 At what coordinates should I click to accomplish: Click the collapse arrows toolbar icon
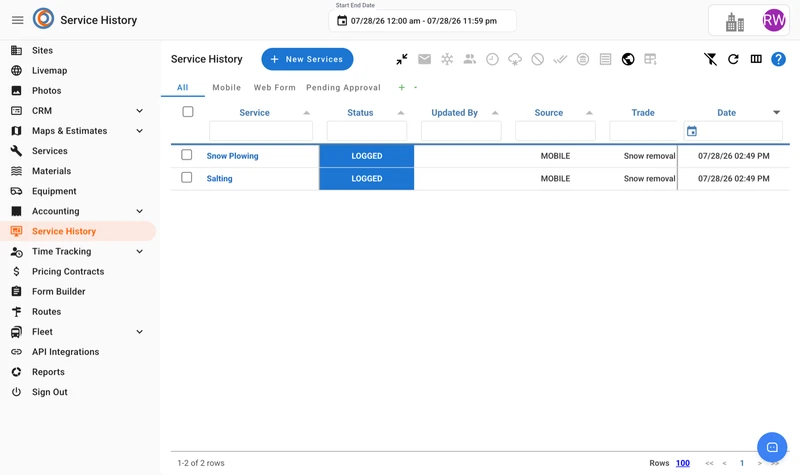coord(402,59)
